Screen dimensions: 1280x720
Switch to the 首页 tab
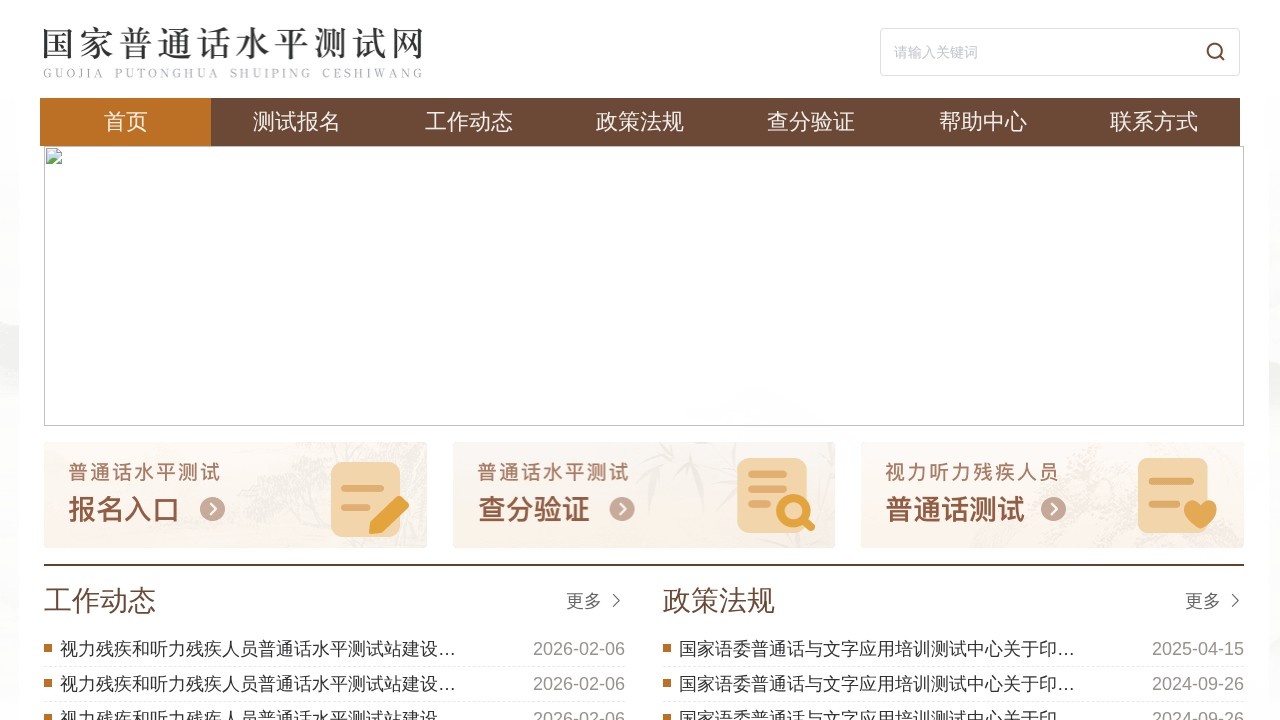tap(125, 122)
